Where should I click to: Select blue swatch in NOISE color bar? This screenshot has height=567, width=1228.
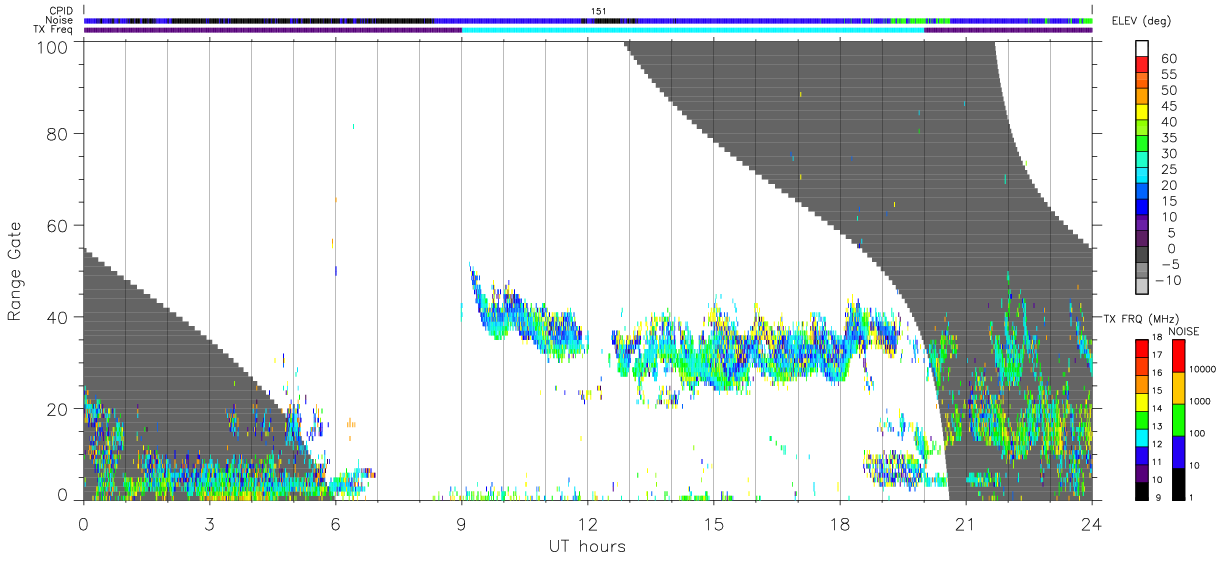pyautogui.click(x=1178, y=451)
